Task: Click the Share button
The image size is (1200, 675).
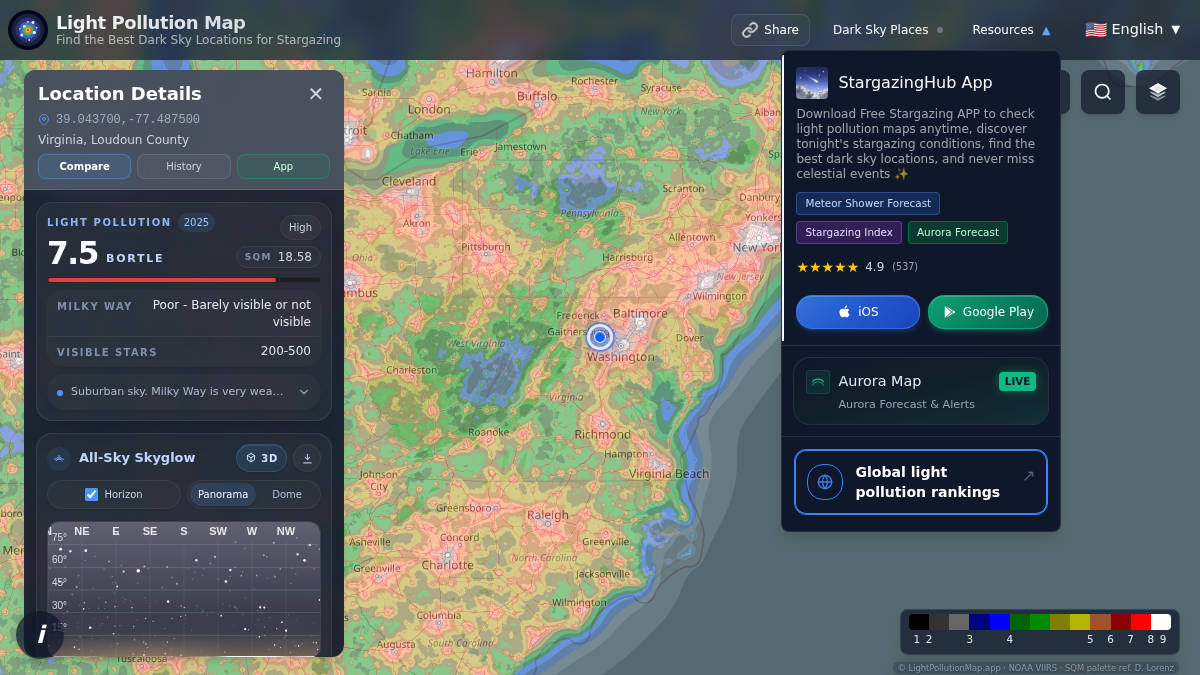Action: [770, 30]
